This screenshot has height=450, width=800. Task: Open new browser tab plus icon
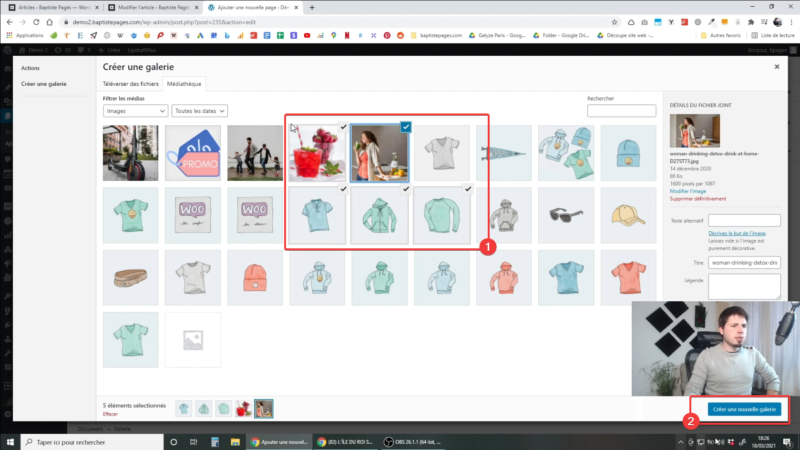pos(312,8)
